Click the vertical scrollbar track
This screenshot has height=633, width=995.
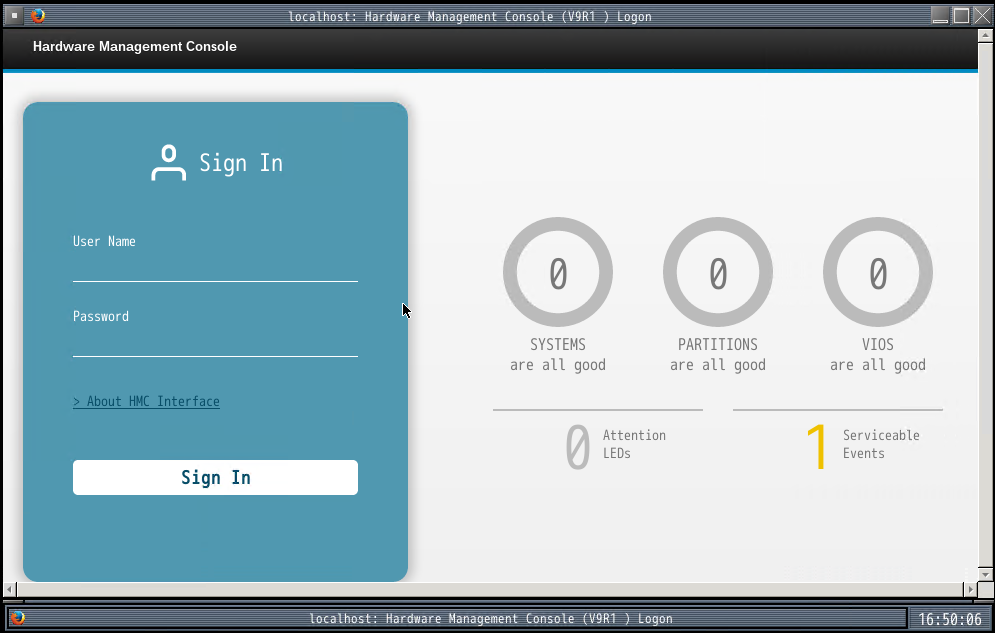point(985,305)
